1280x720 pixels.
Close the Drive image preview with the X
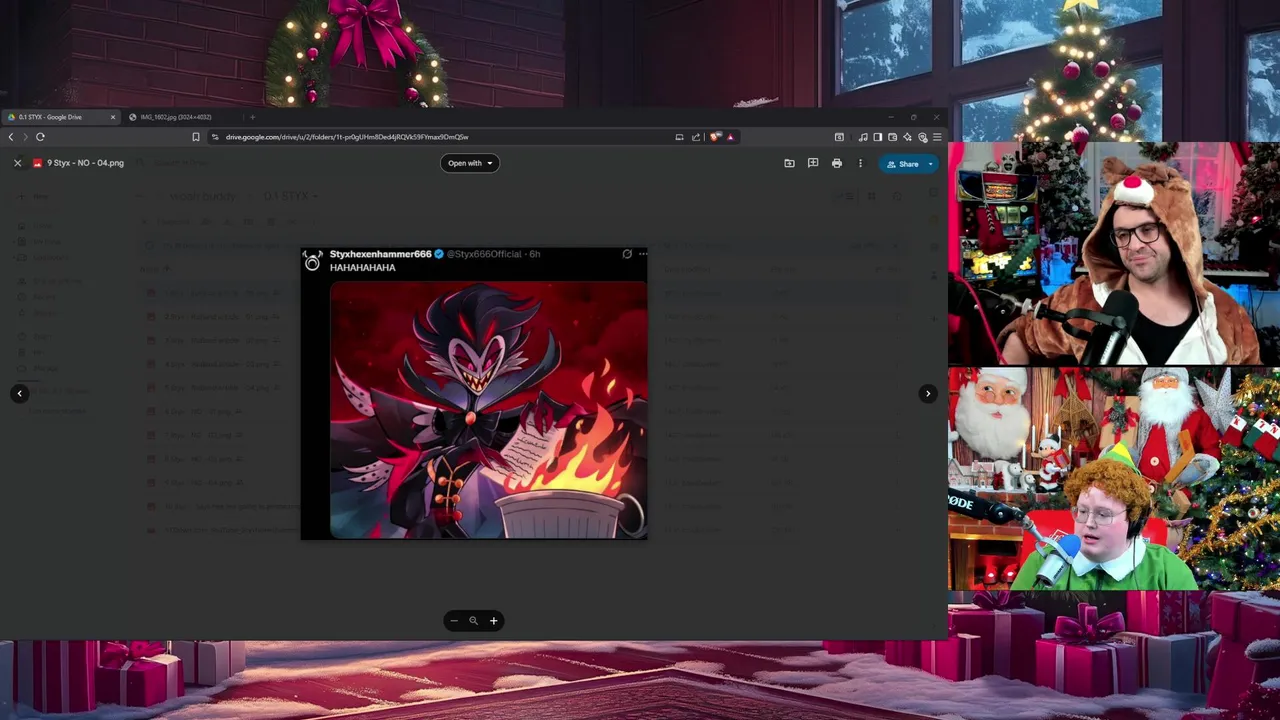pos(17,163)
